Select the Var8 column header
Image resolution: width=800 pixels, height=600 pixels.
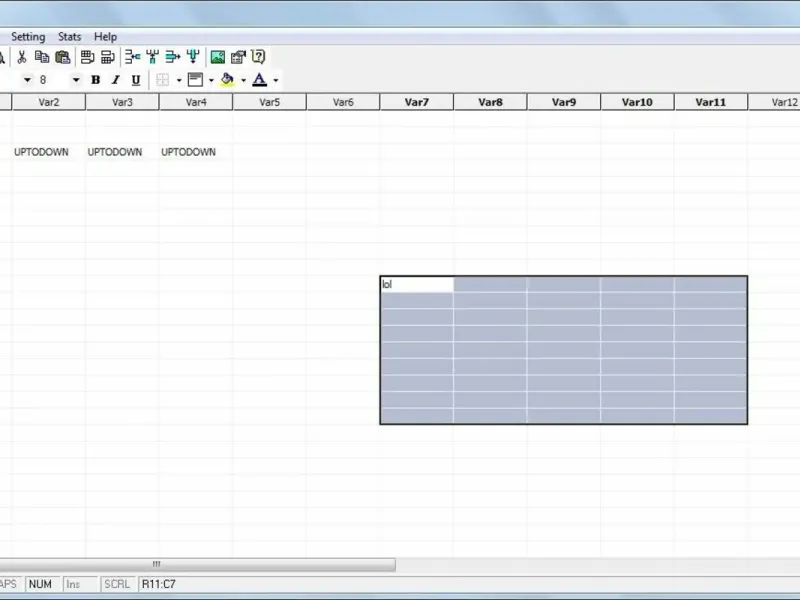490,102
